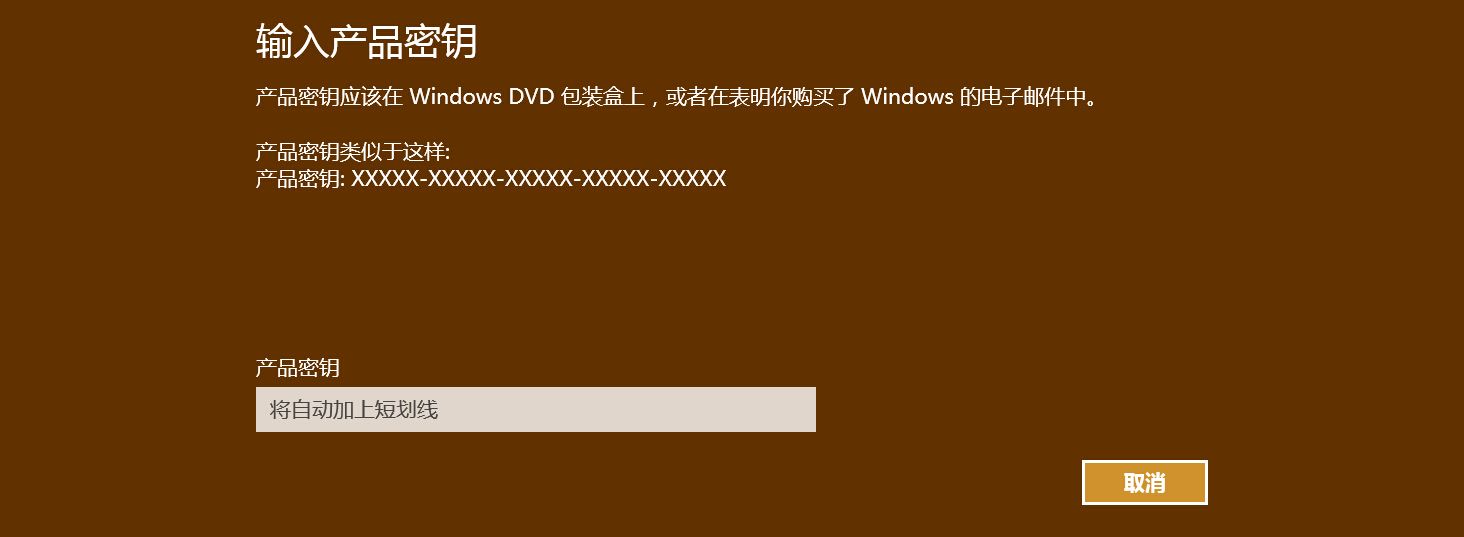Click the placeholder 将自动加上短划线

(354, 410)
